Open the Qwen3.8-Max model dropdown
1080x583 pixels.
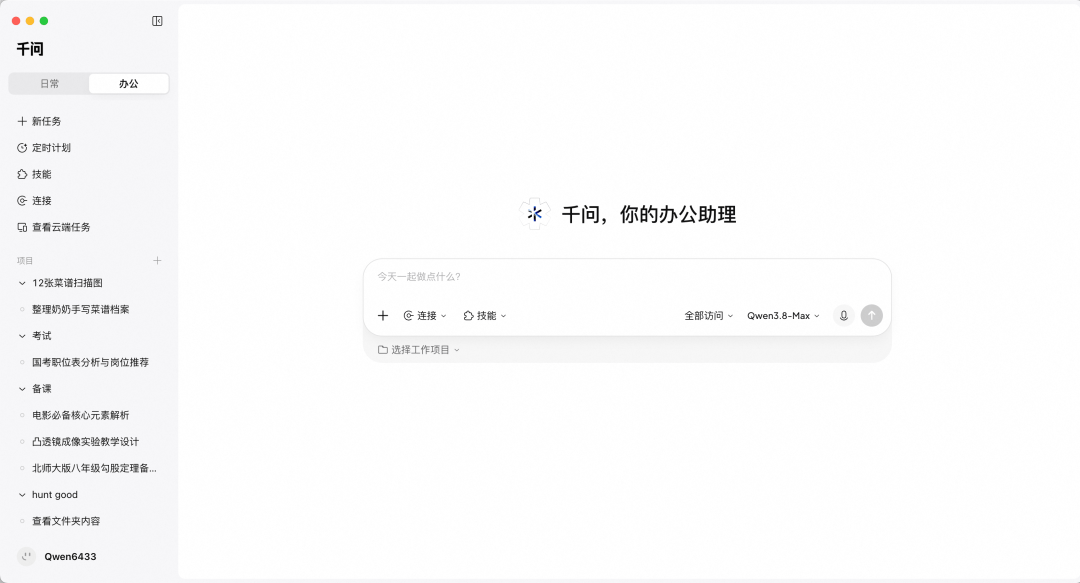(784, 316)
